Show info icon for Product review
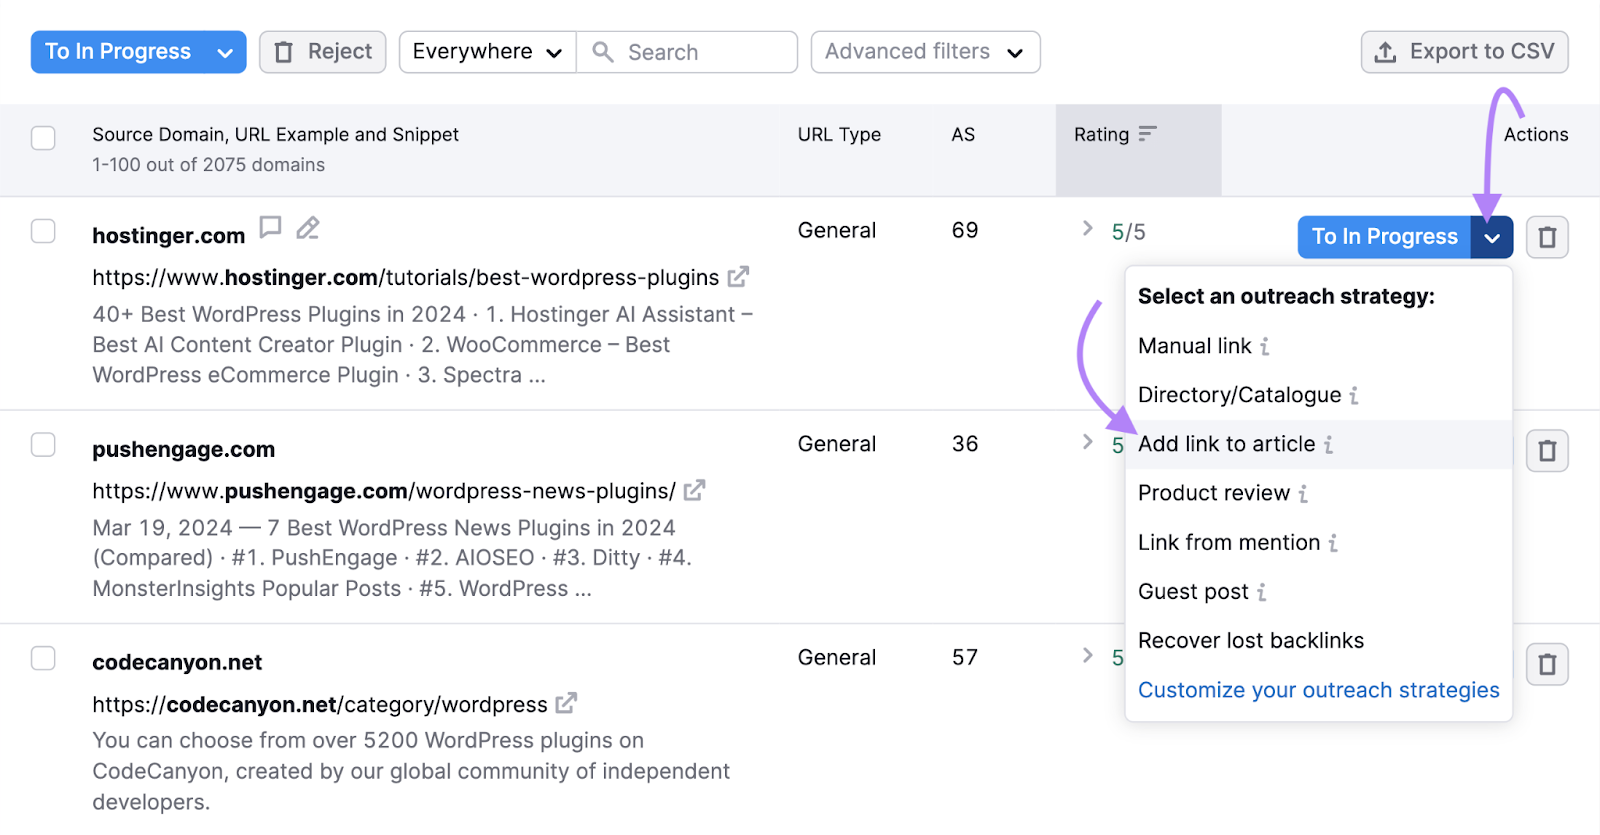 pyautogui.click(x=1303, y=494)
